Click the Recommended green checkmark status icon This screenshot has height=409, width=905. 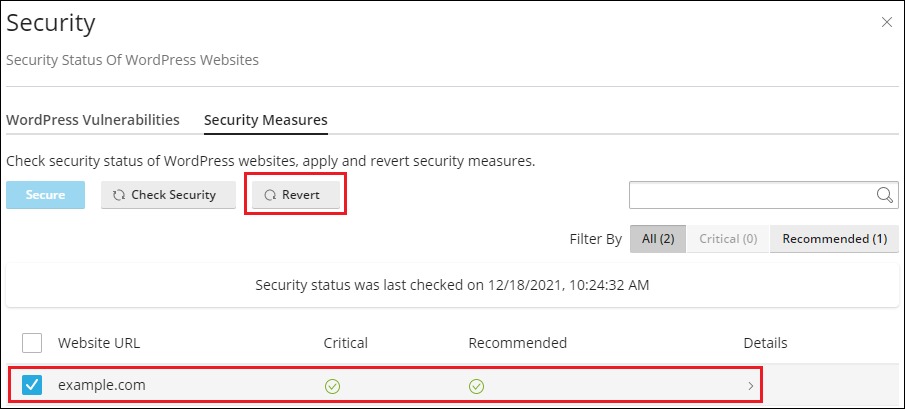(x=477, y=385)
